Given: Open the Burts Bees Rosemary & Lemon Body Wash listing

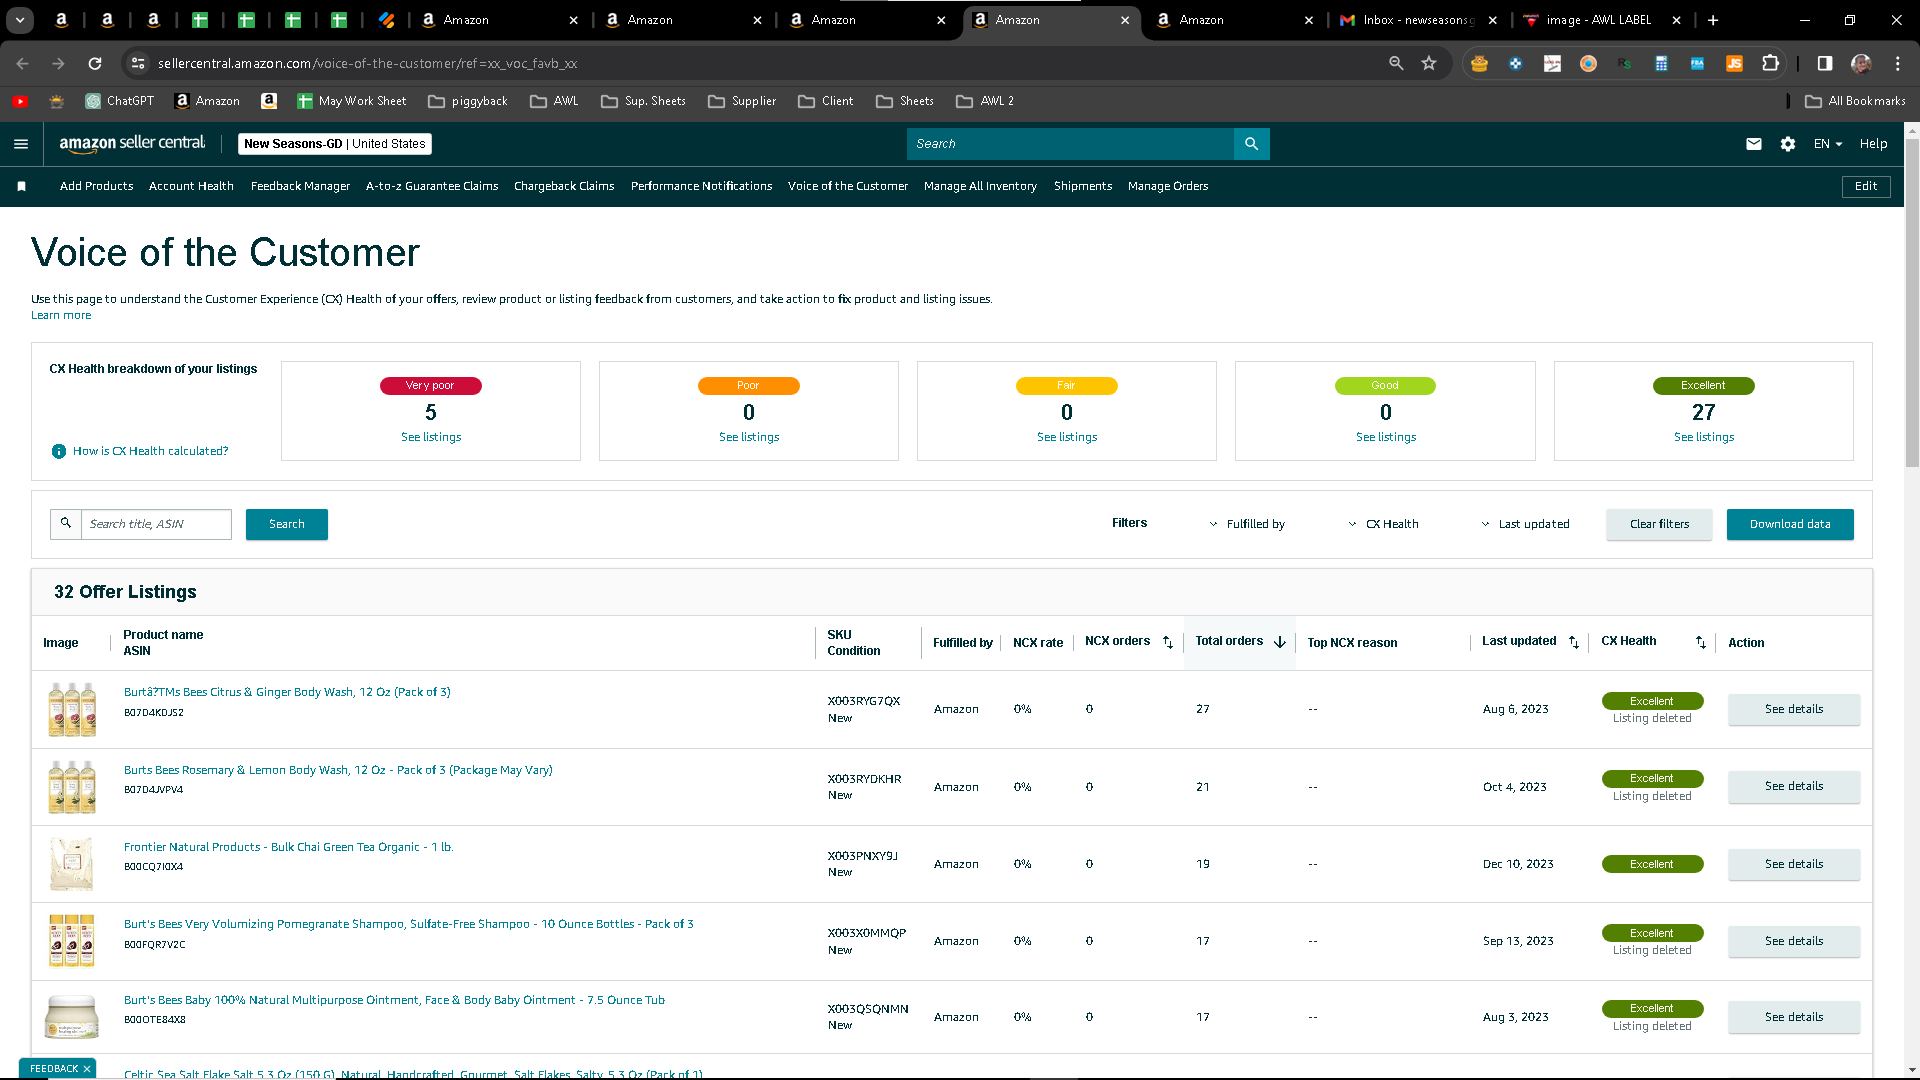Looking at the screenshot, I should [x=338, y=770].
